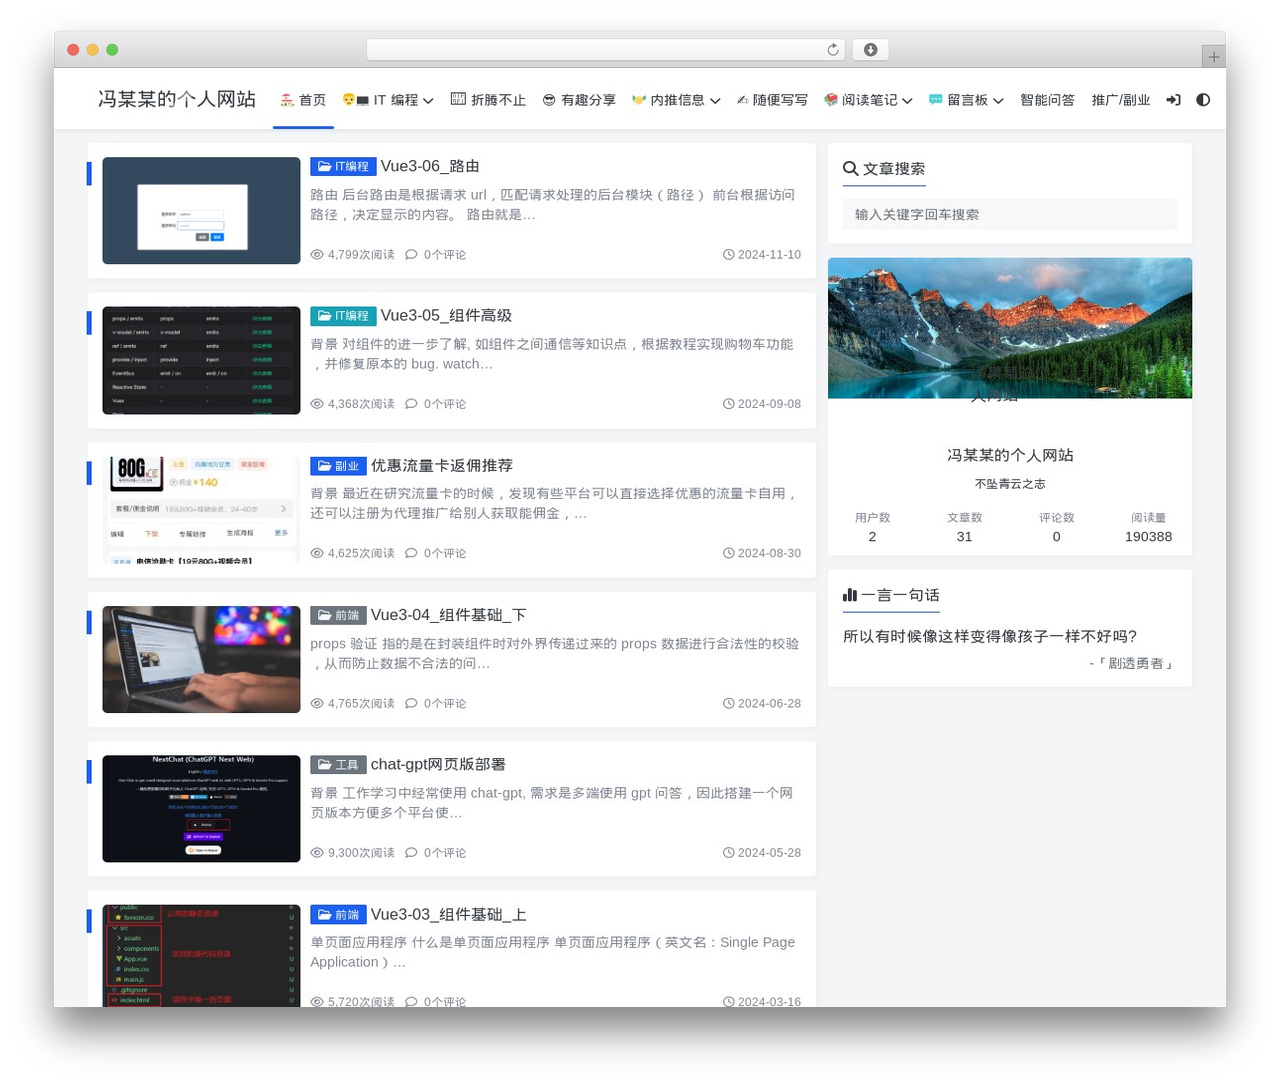This screenshot has width=1280, height=1084.
Task: Click the folder icon on Vue3-06 IT编程 tag
Action: coord(323,167)
